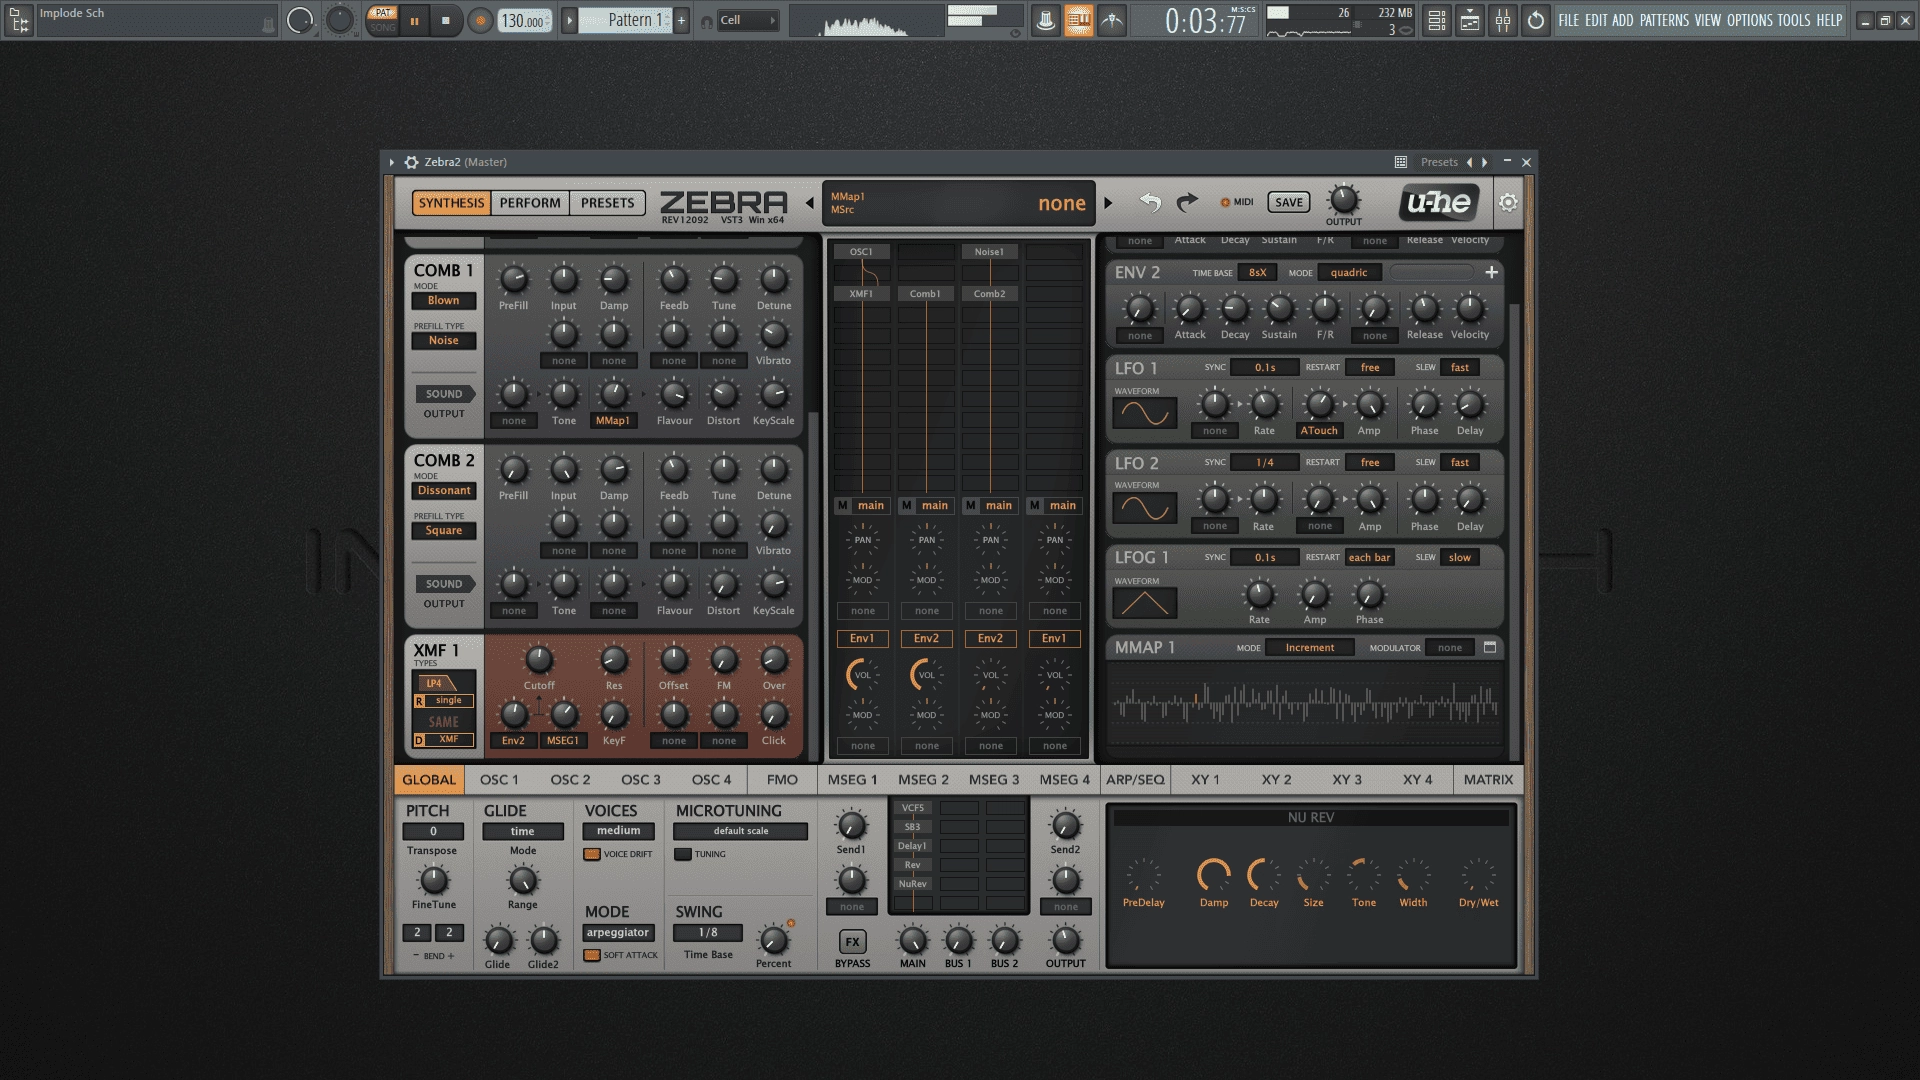This screenshot has width=1920, height=1080.
Task: Open the mixer view icon
Action: tap(1503, 20)
